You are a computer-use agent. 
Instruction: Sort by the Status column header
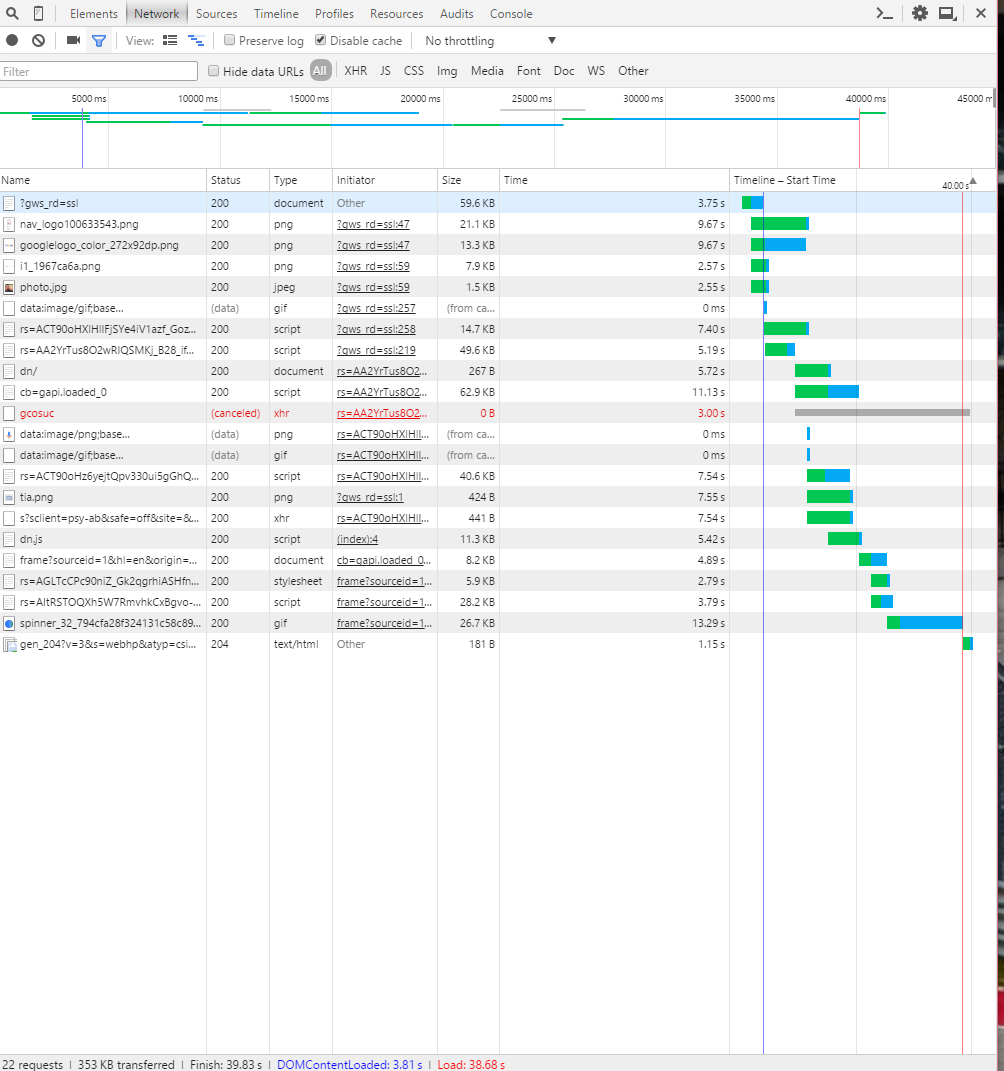pos(238,180)
